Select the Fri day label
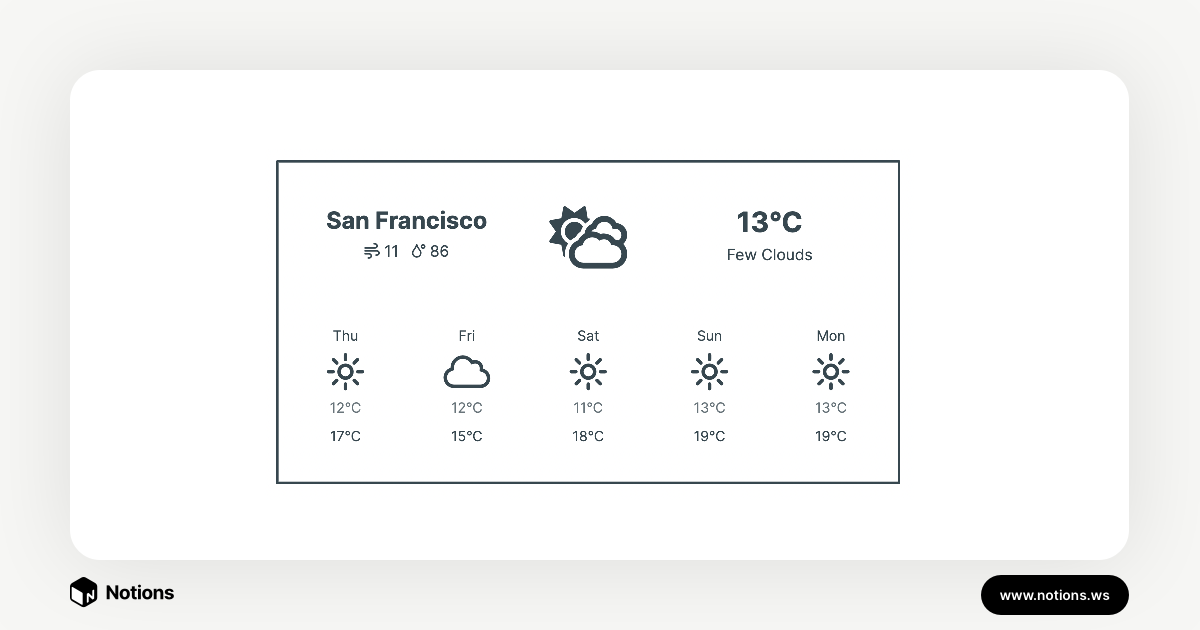1200x630 pixels. 467,336
